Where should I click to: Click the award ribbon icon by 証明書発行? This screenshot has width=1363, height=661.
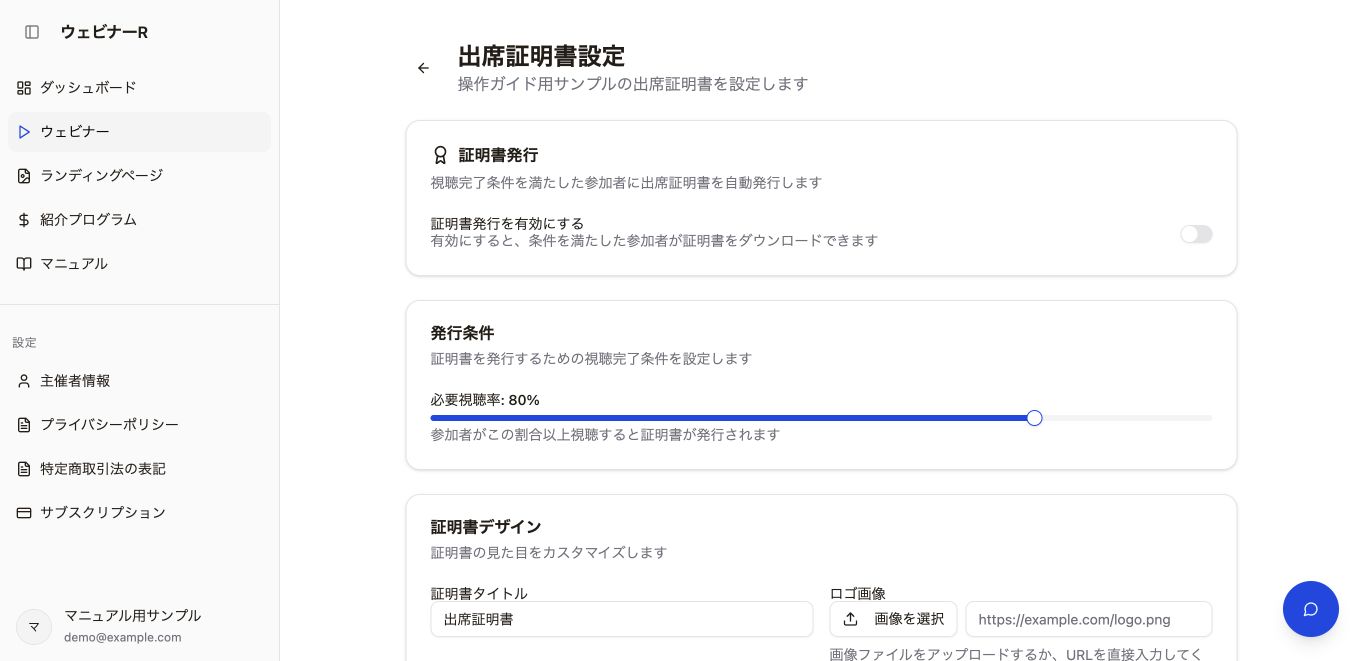tap(440, 155)
